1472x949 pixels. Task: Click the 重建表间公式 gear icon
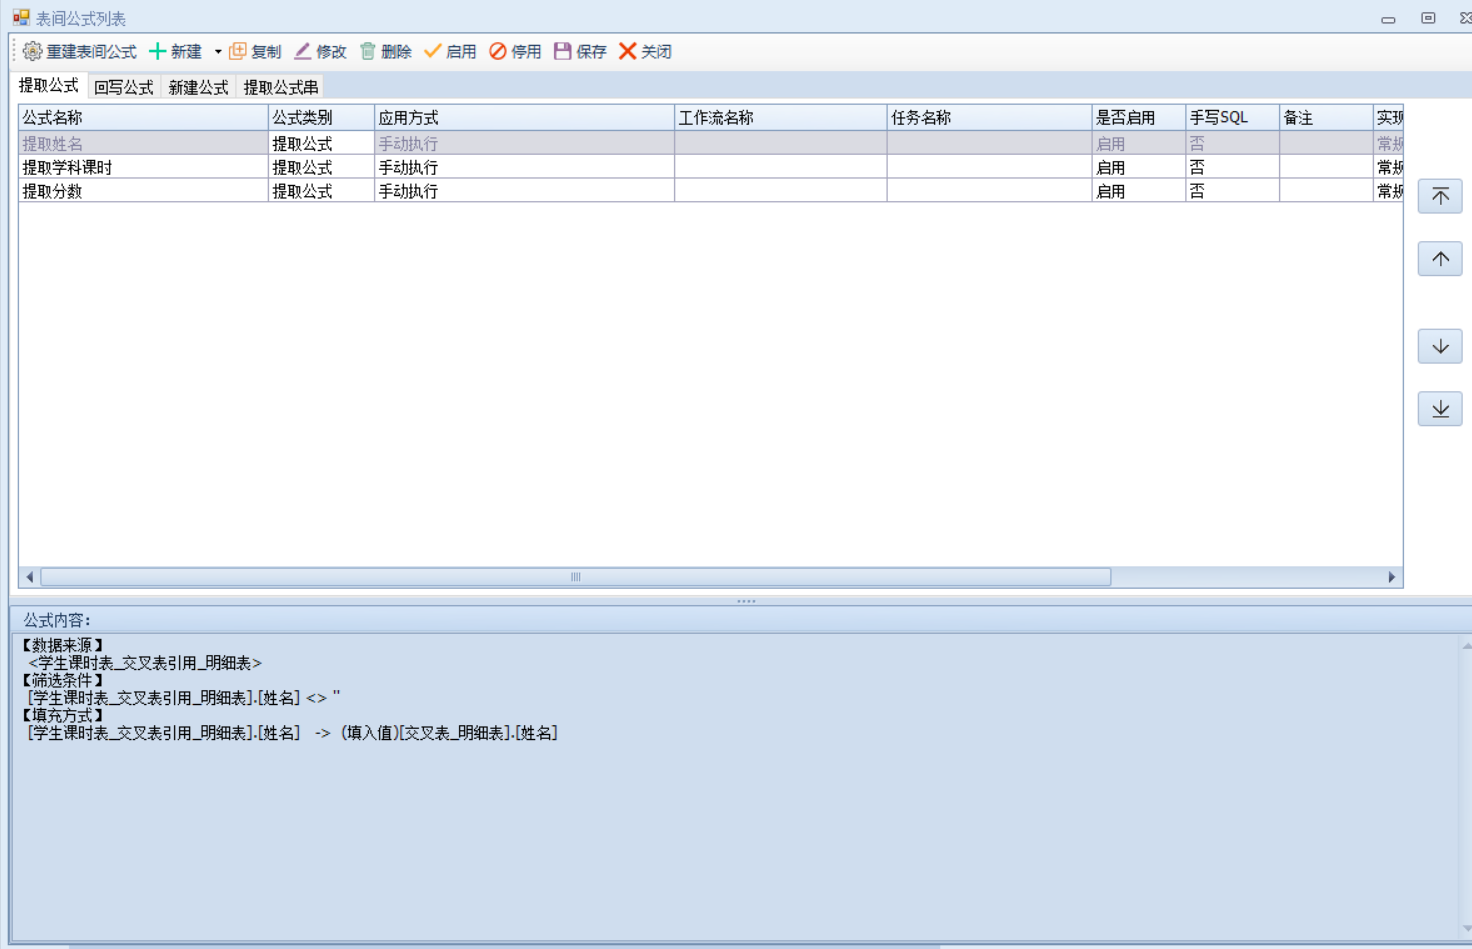coord(32,51)
